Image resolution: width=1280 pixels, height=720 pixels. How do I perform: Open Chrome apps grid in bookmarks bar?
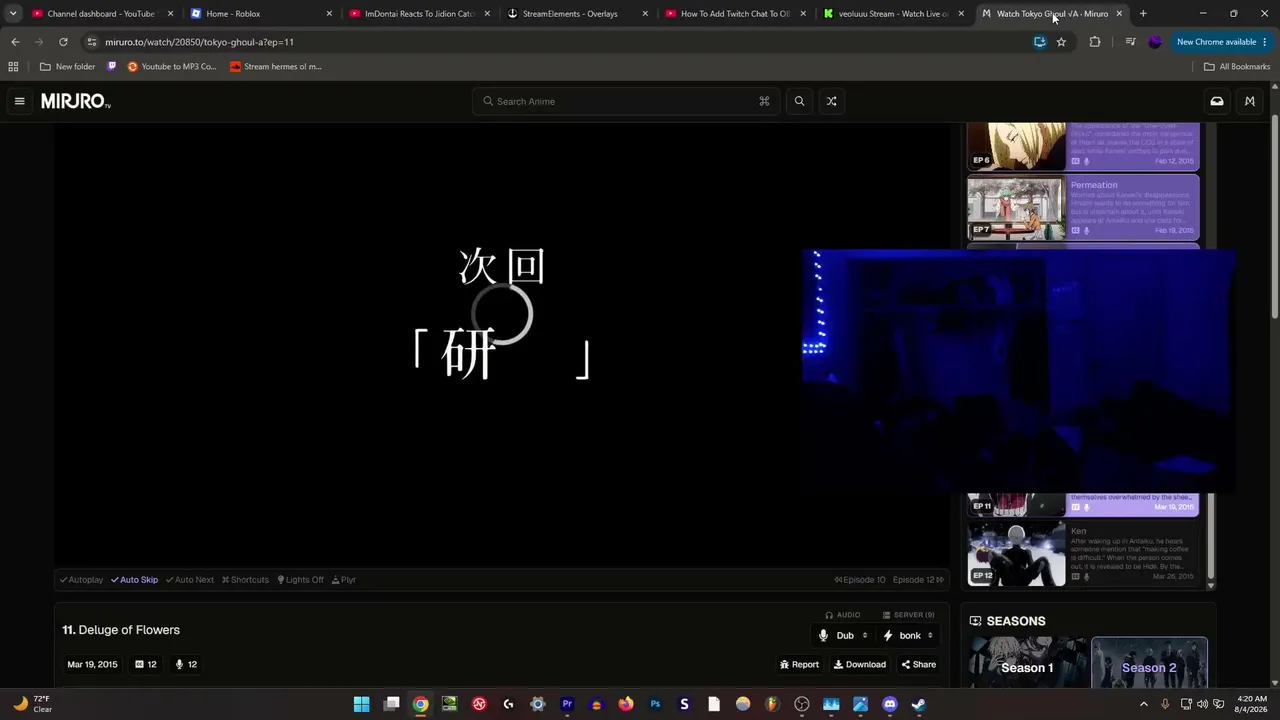[13, 67]
